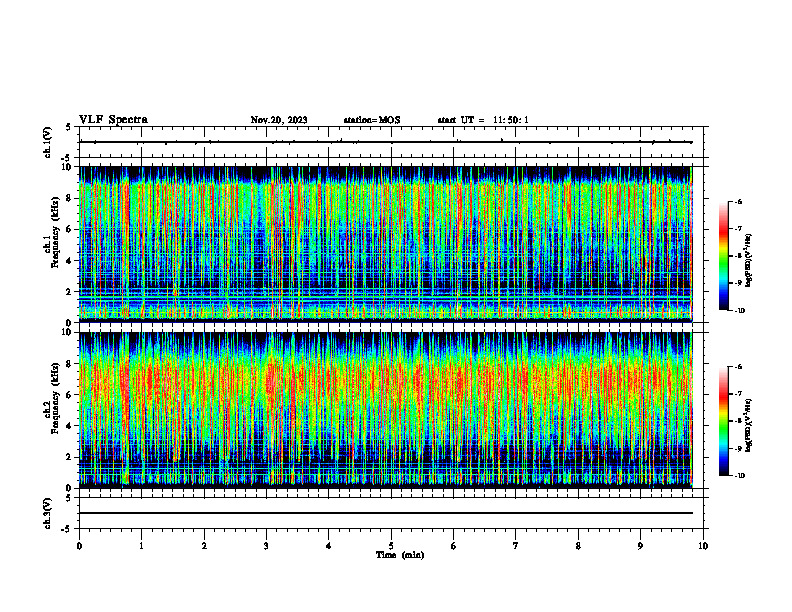This screenshot has height=612, width=792.
Task: Click the ch.3 flat voltage trace
Action: pyautogui.click(x=385, y=513)
